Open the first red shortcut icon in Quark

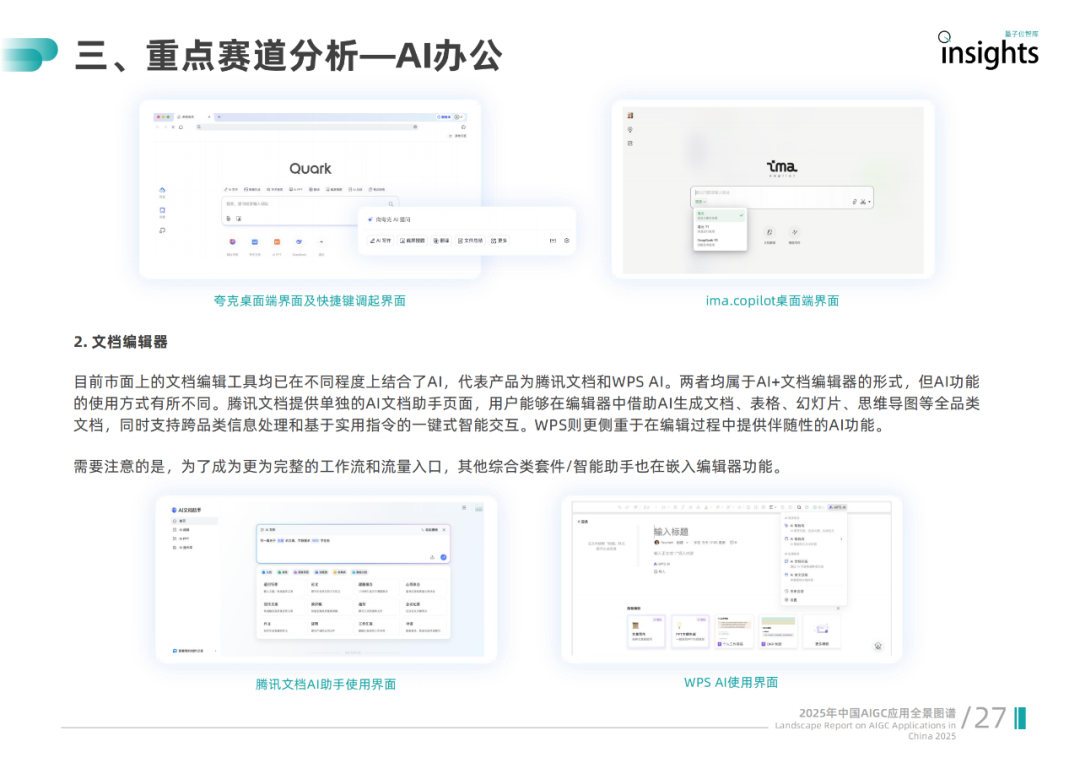click(233, 242)
